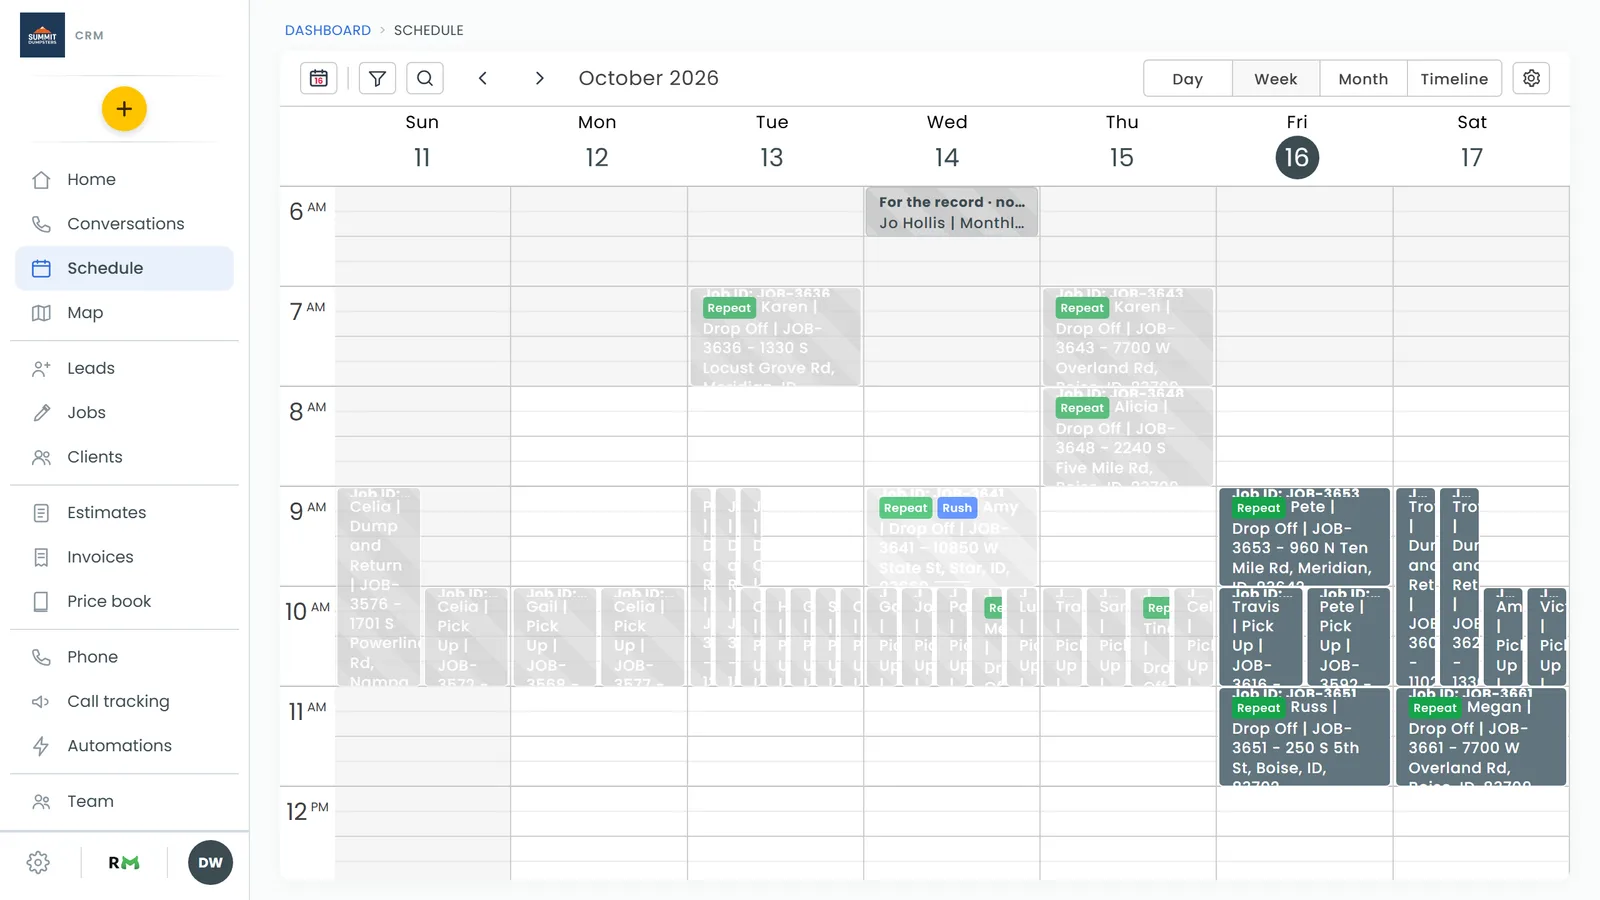1600x900 pixels.
Task: Select Monday 12 column header
Action: 597,142
